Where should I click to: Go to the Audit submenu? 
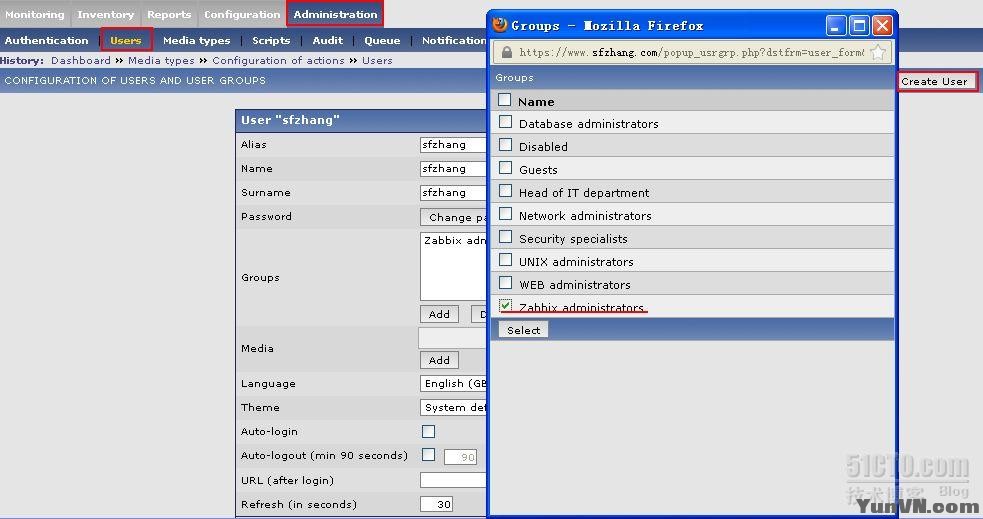[x=328, y=40]
